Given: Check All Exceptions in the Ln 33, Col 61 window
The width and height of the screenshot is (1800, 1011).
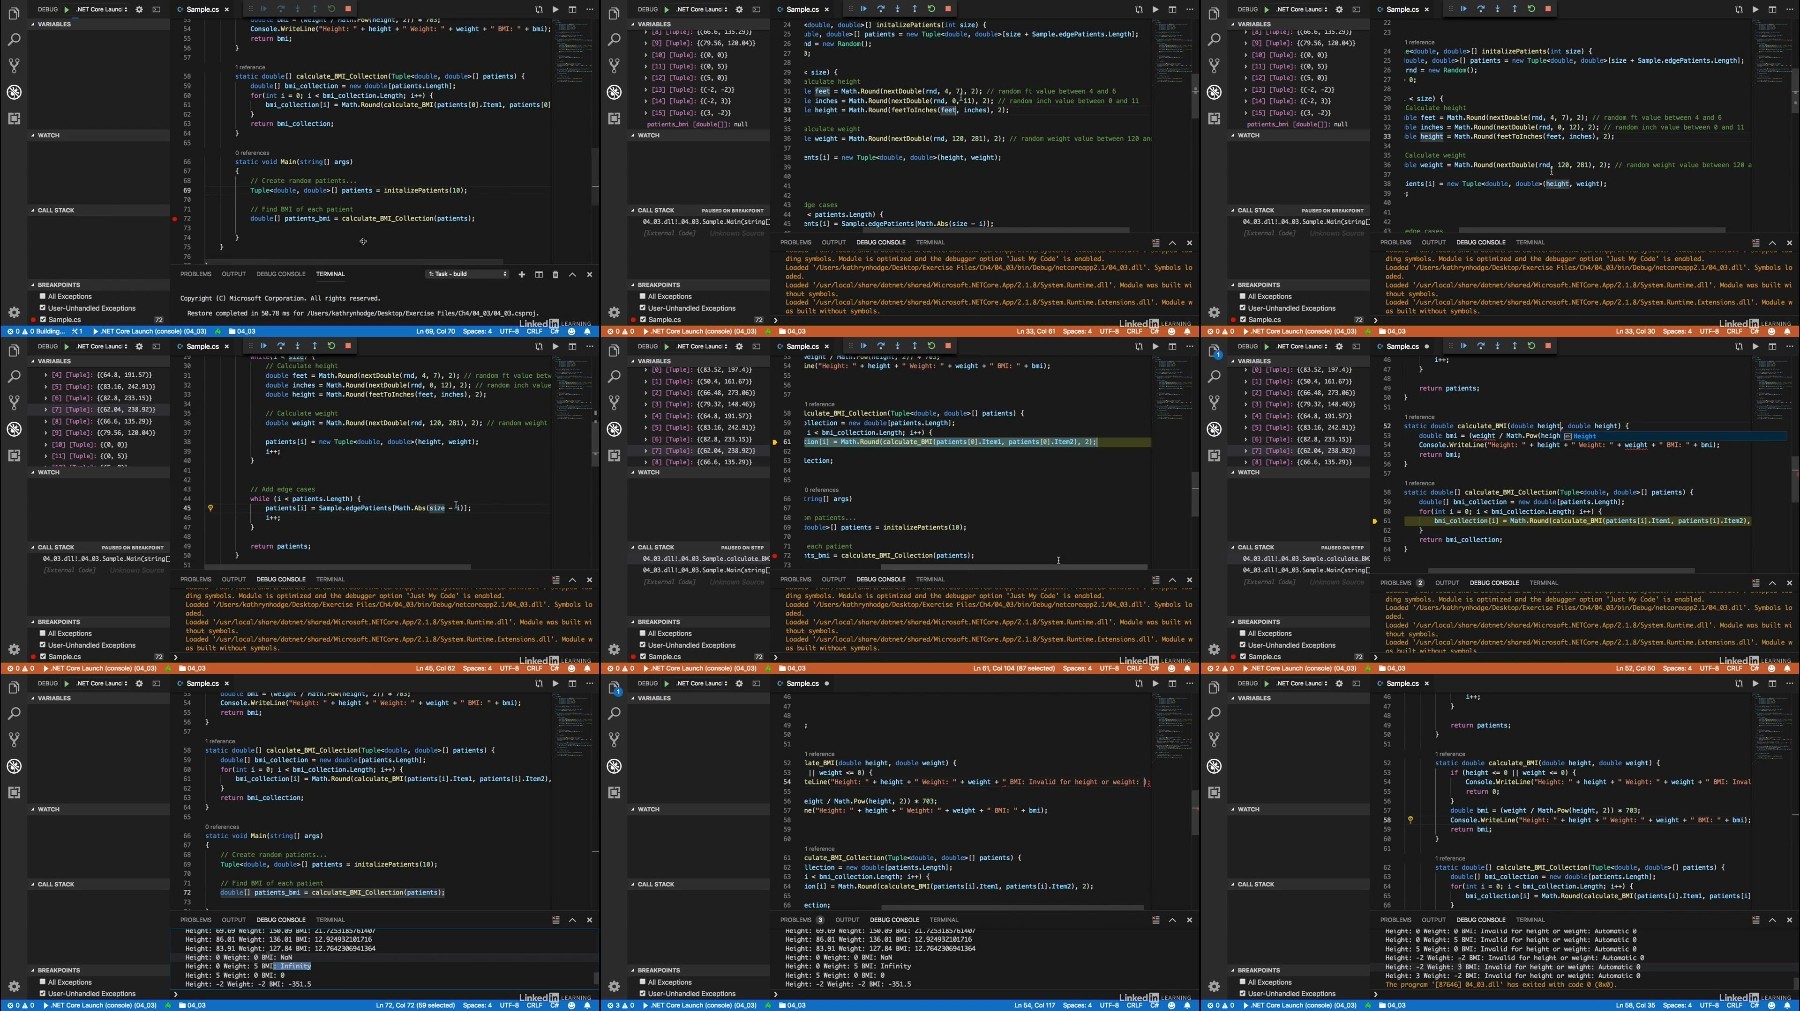Looking at the screenshot, I should 642,297.
